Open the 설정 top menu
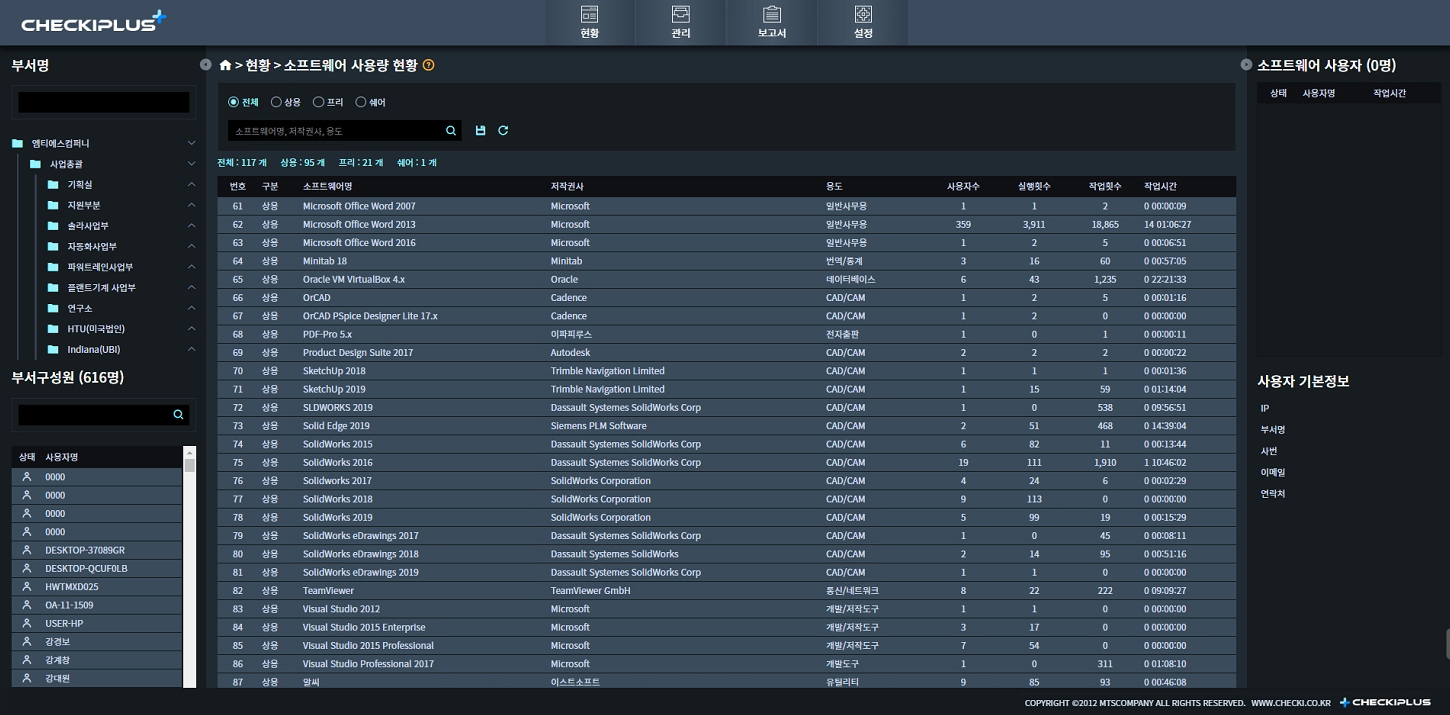The height and width of the screenshot is (715, 1450). coord(863,22)
